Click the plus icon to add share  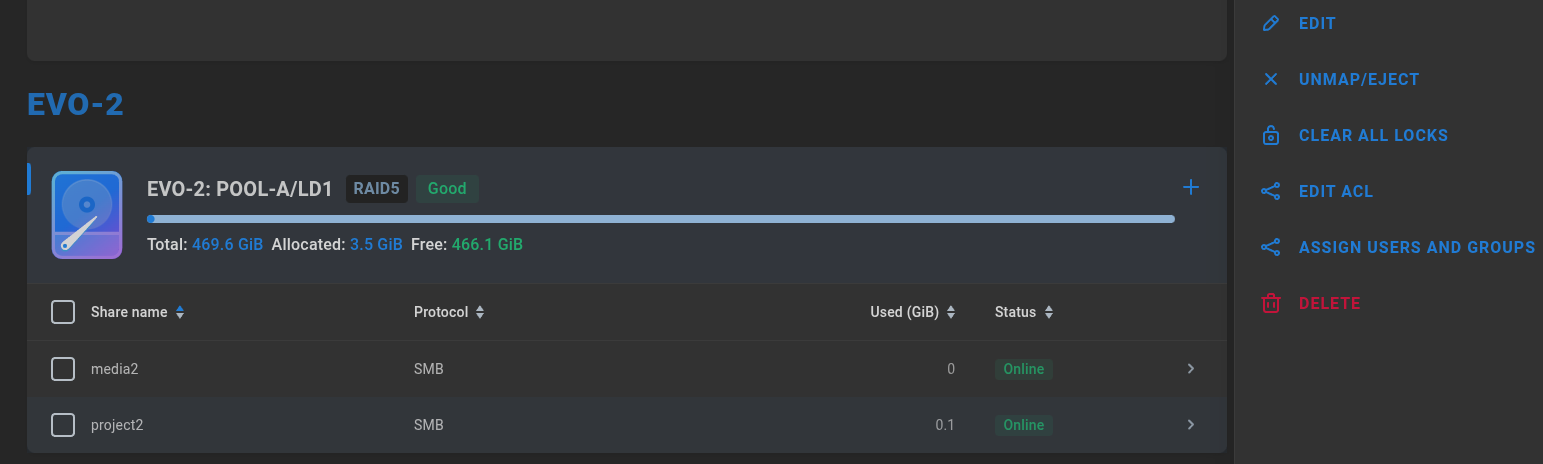pos(1191,187)
